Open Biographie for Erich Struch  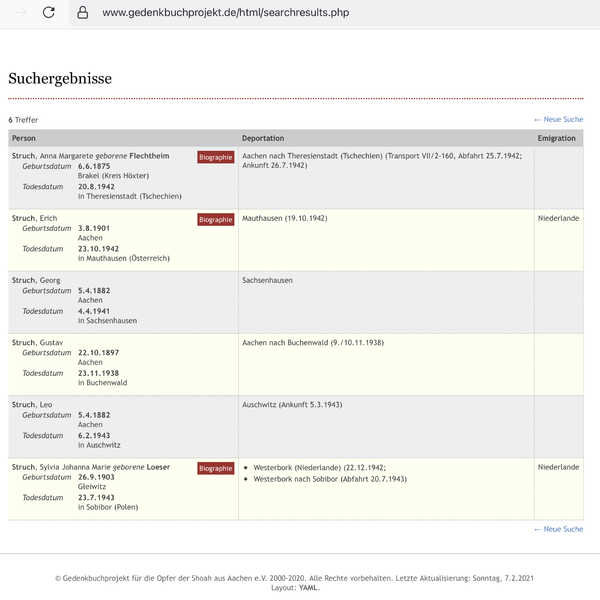[215, 219]
